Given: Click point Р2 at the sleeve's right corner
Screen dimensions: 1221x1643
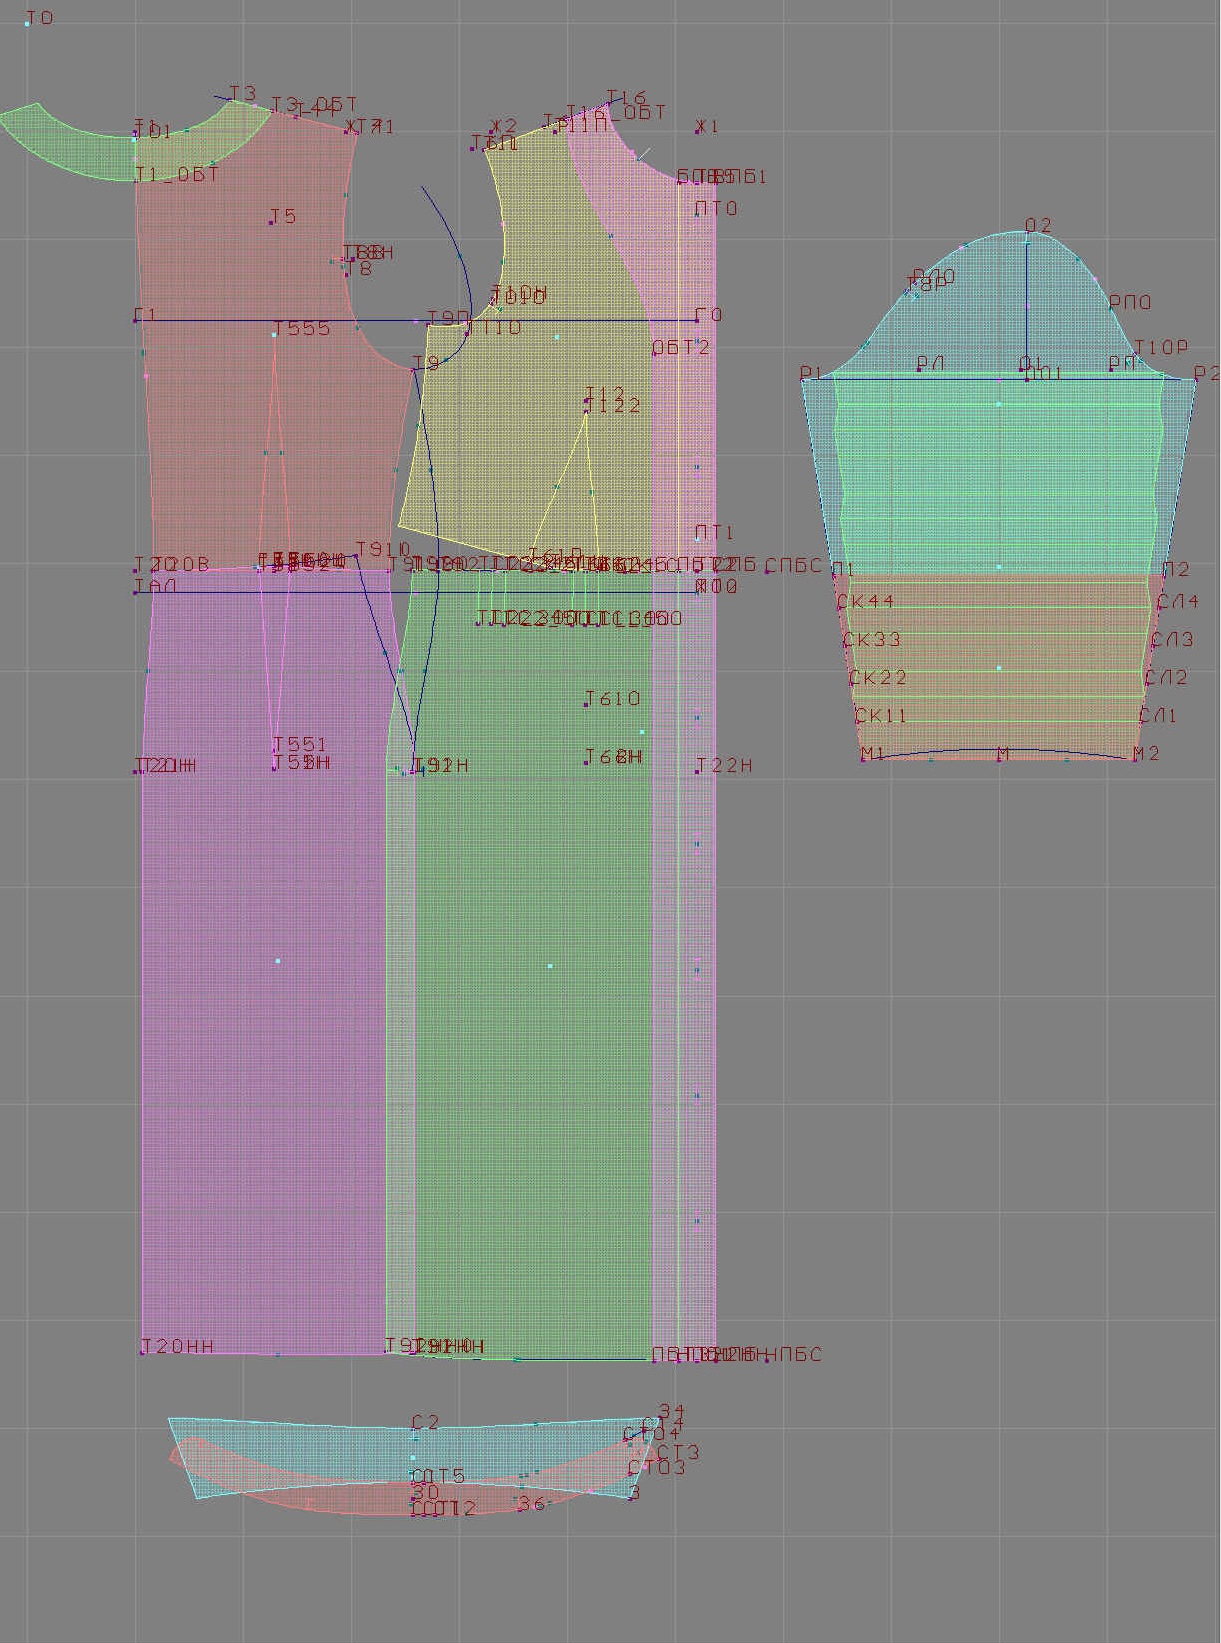Looking at the screenshot, I should pos(1196,379).
